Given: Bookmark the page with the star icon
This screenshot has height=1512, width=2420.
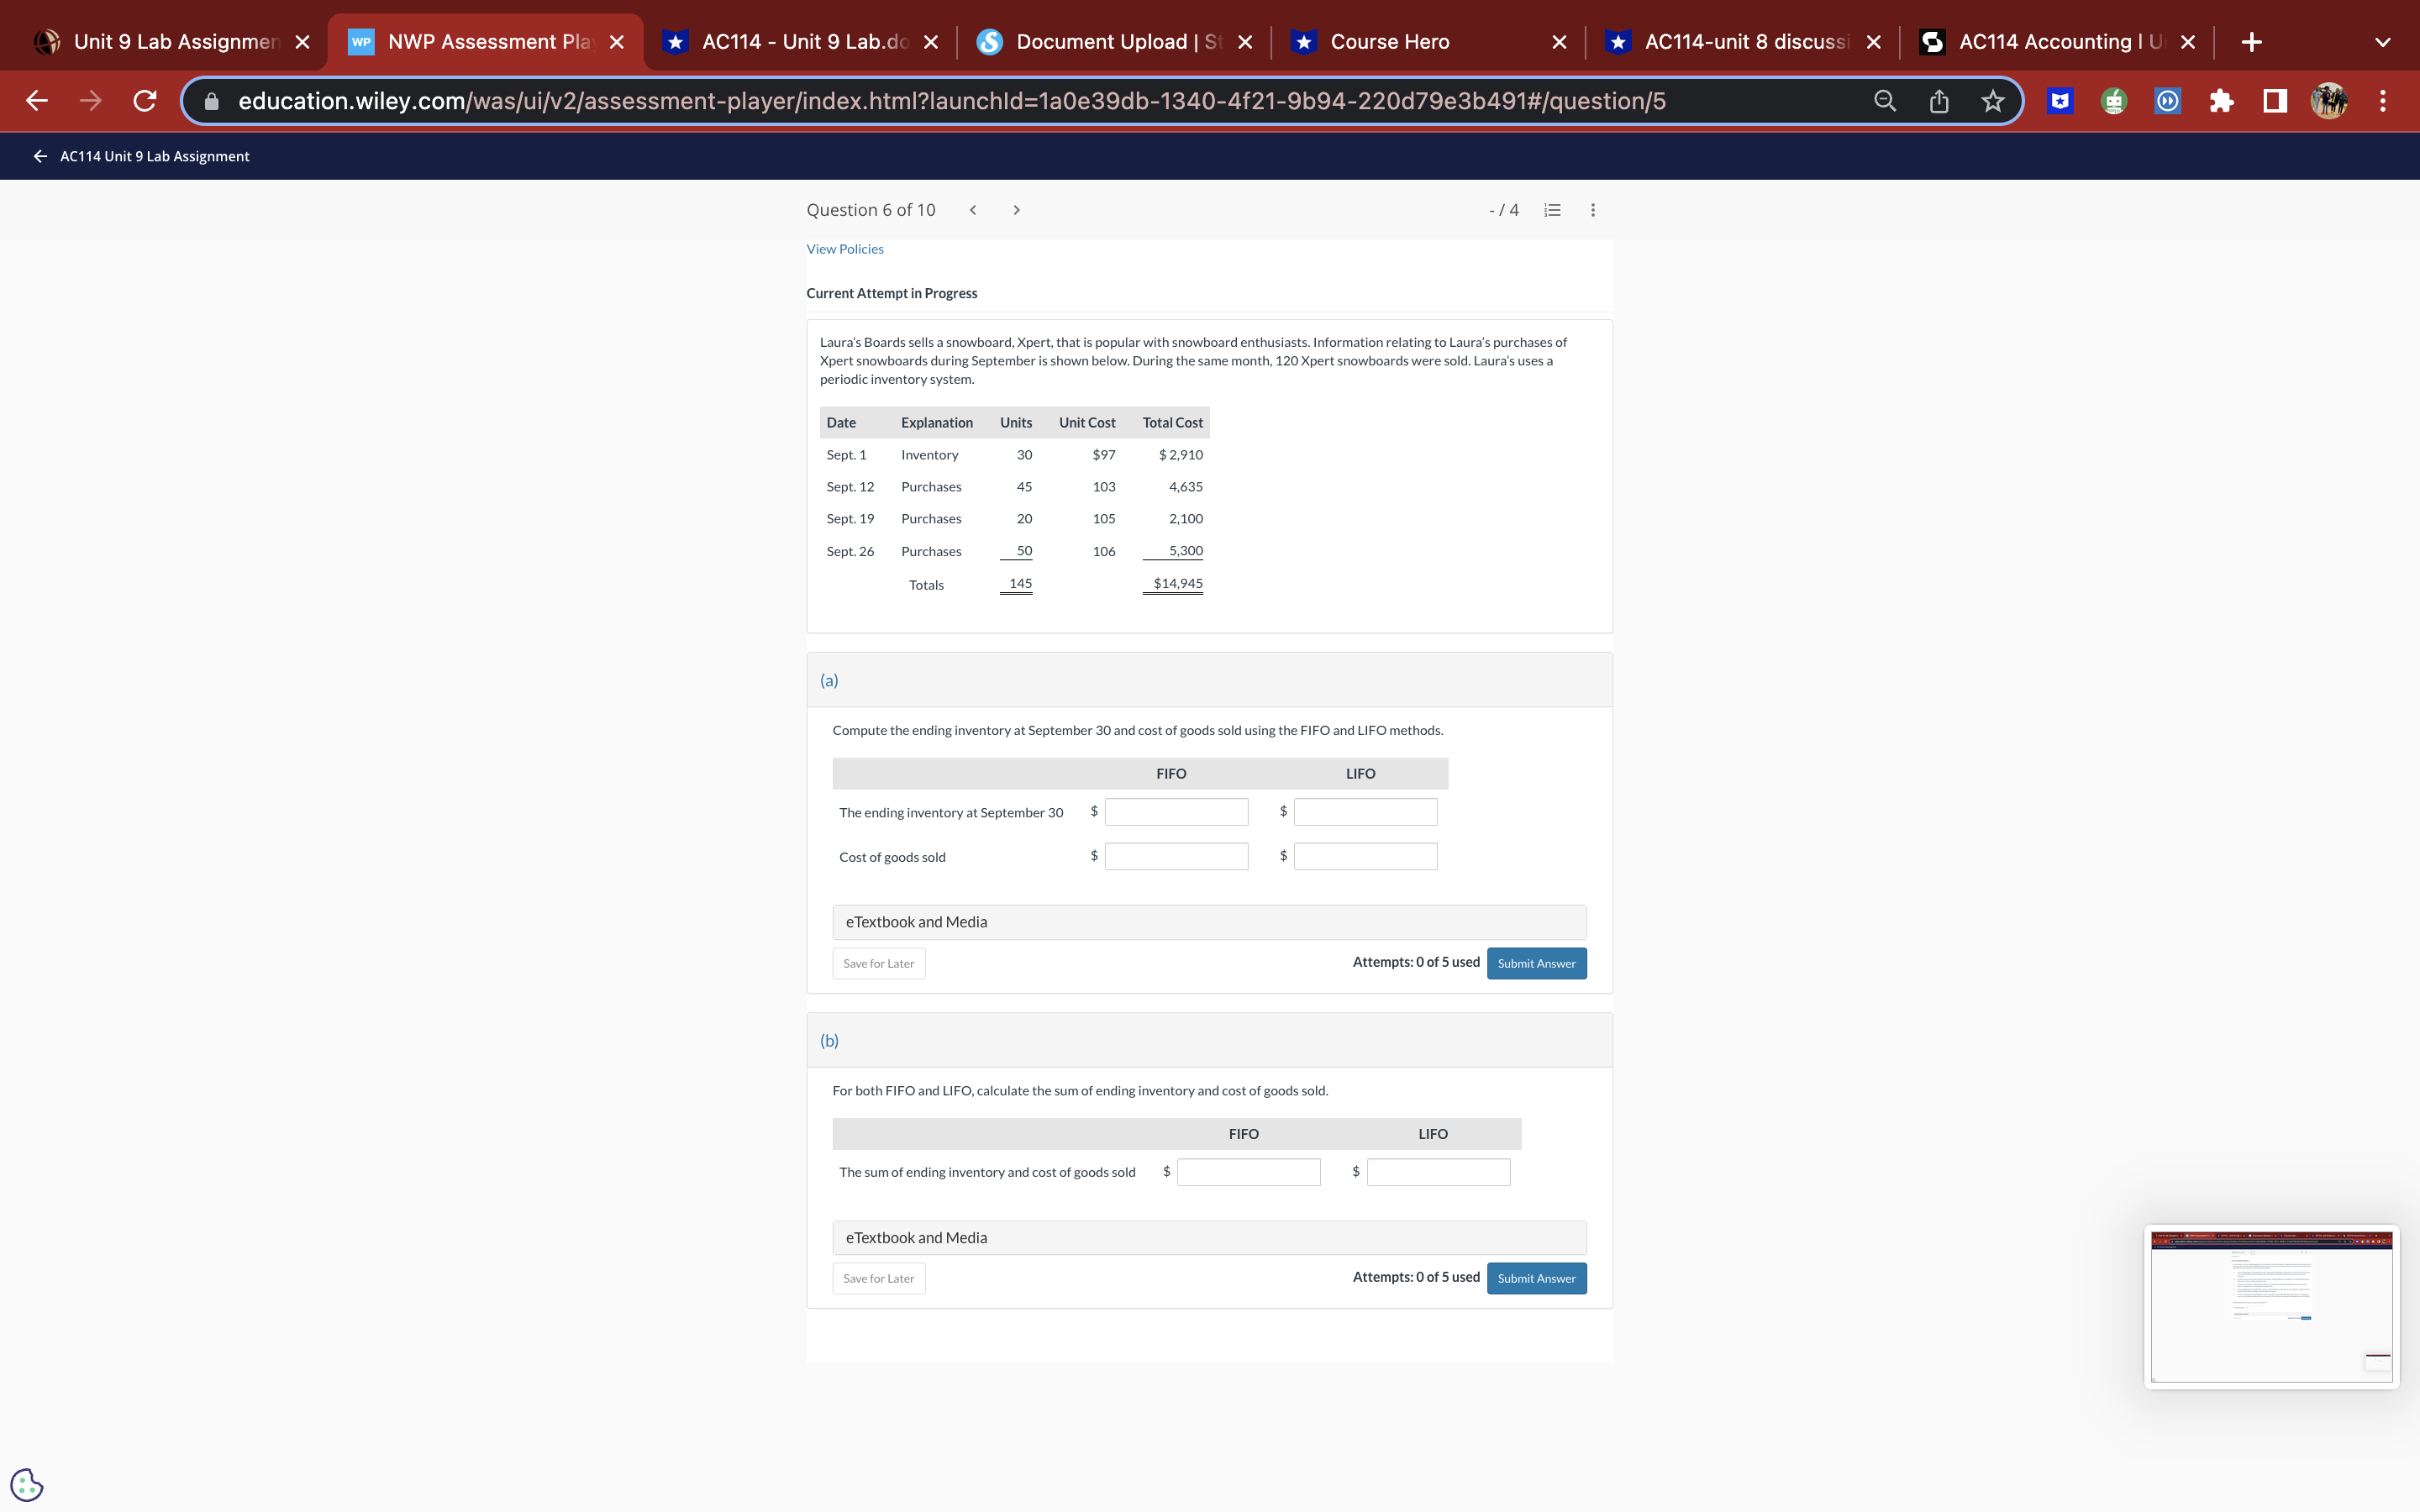Looking at the screenshot, I should (x=1992, y=100).
